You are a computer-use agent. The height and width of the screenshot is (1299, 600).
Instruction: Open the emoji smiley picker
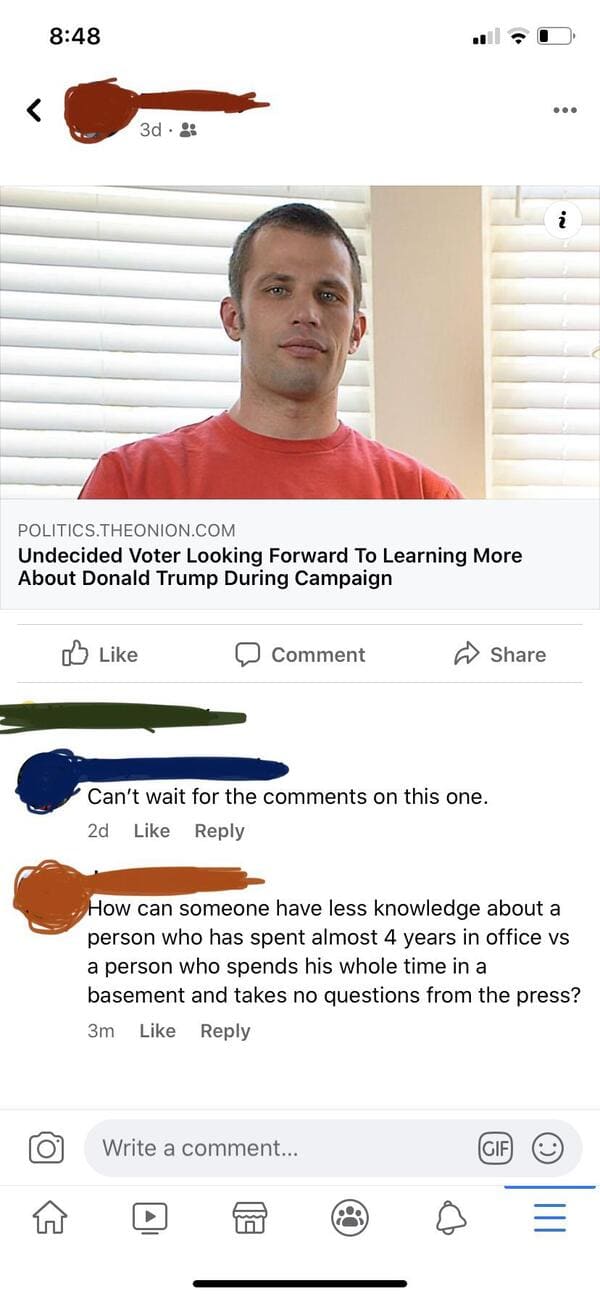point(547,1147)
